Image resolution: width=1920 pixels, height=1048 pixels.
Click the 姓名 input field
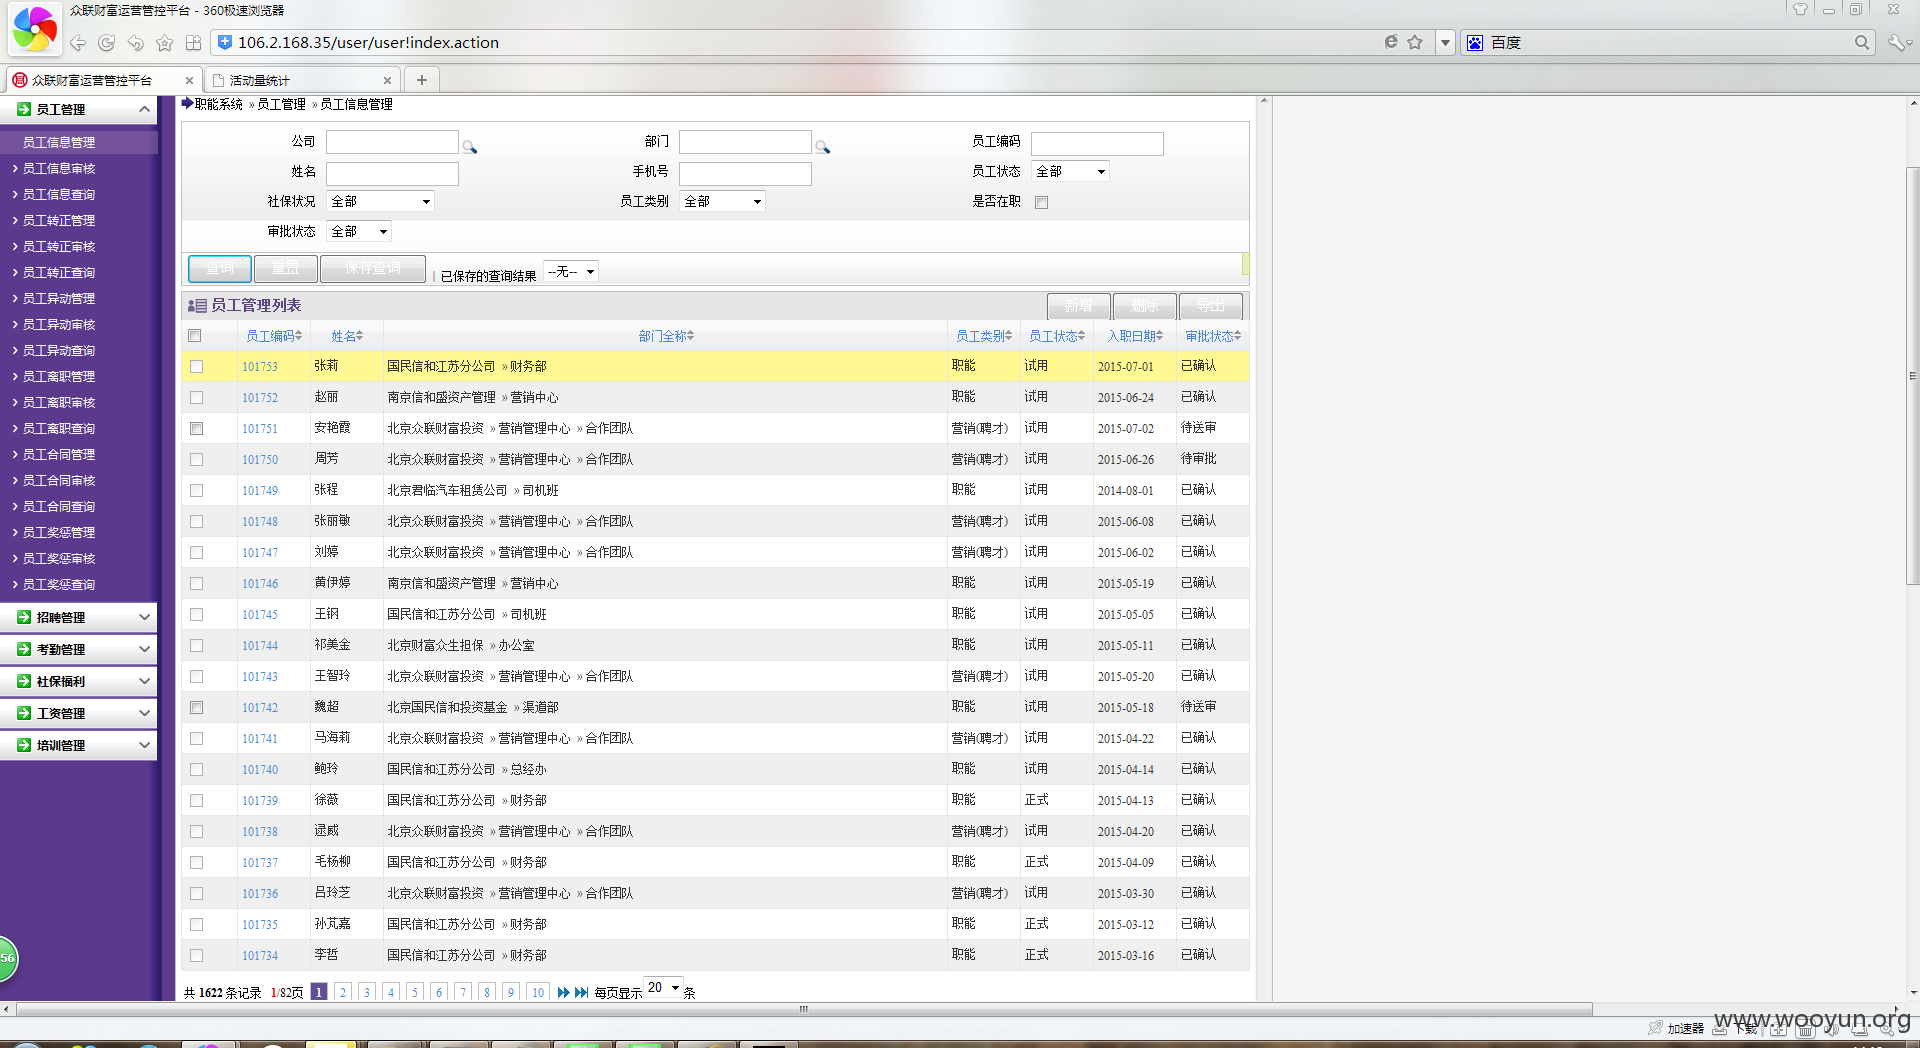click(392, 173)
